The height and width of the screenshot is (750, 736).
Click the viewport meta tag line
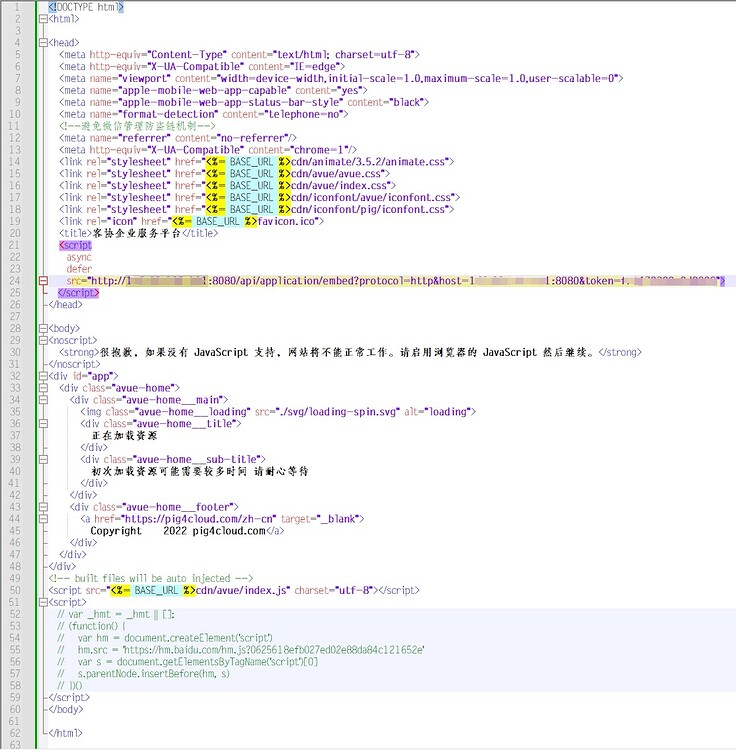tap(341, 79)
